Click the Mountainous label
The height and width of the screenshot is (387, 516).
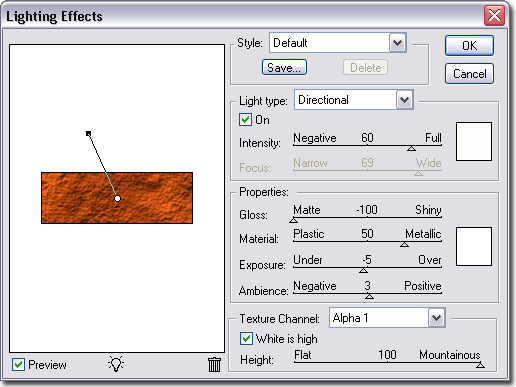(450, 355)
